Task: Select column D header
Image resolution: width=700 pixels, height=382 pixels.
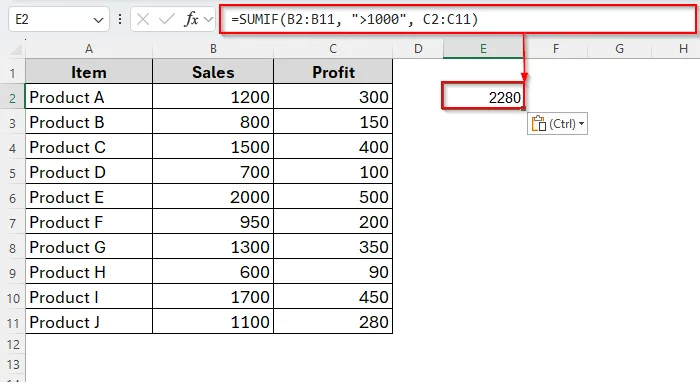Action: [x=418, y=49]
